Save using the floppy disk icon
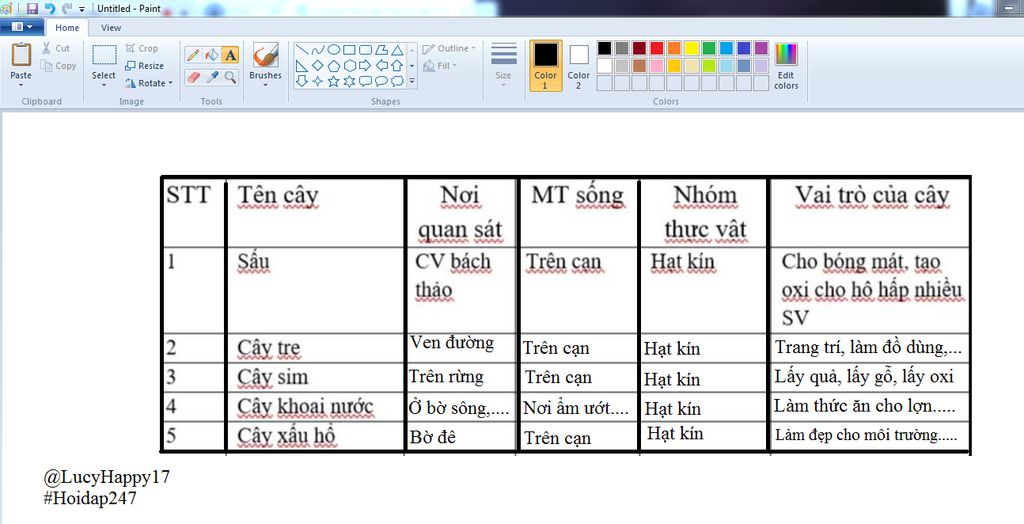Image resolution: width=1024 pixels, height=524 pixels. (32, 8)
